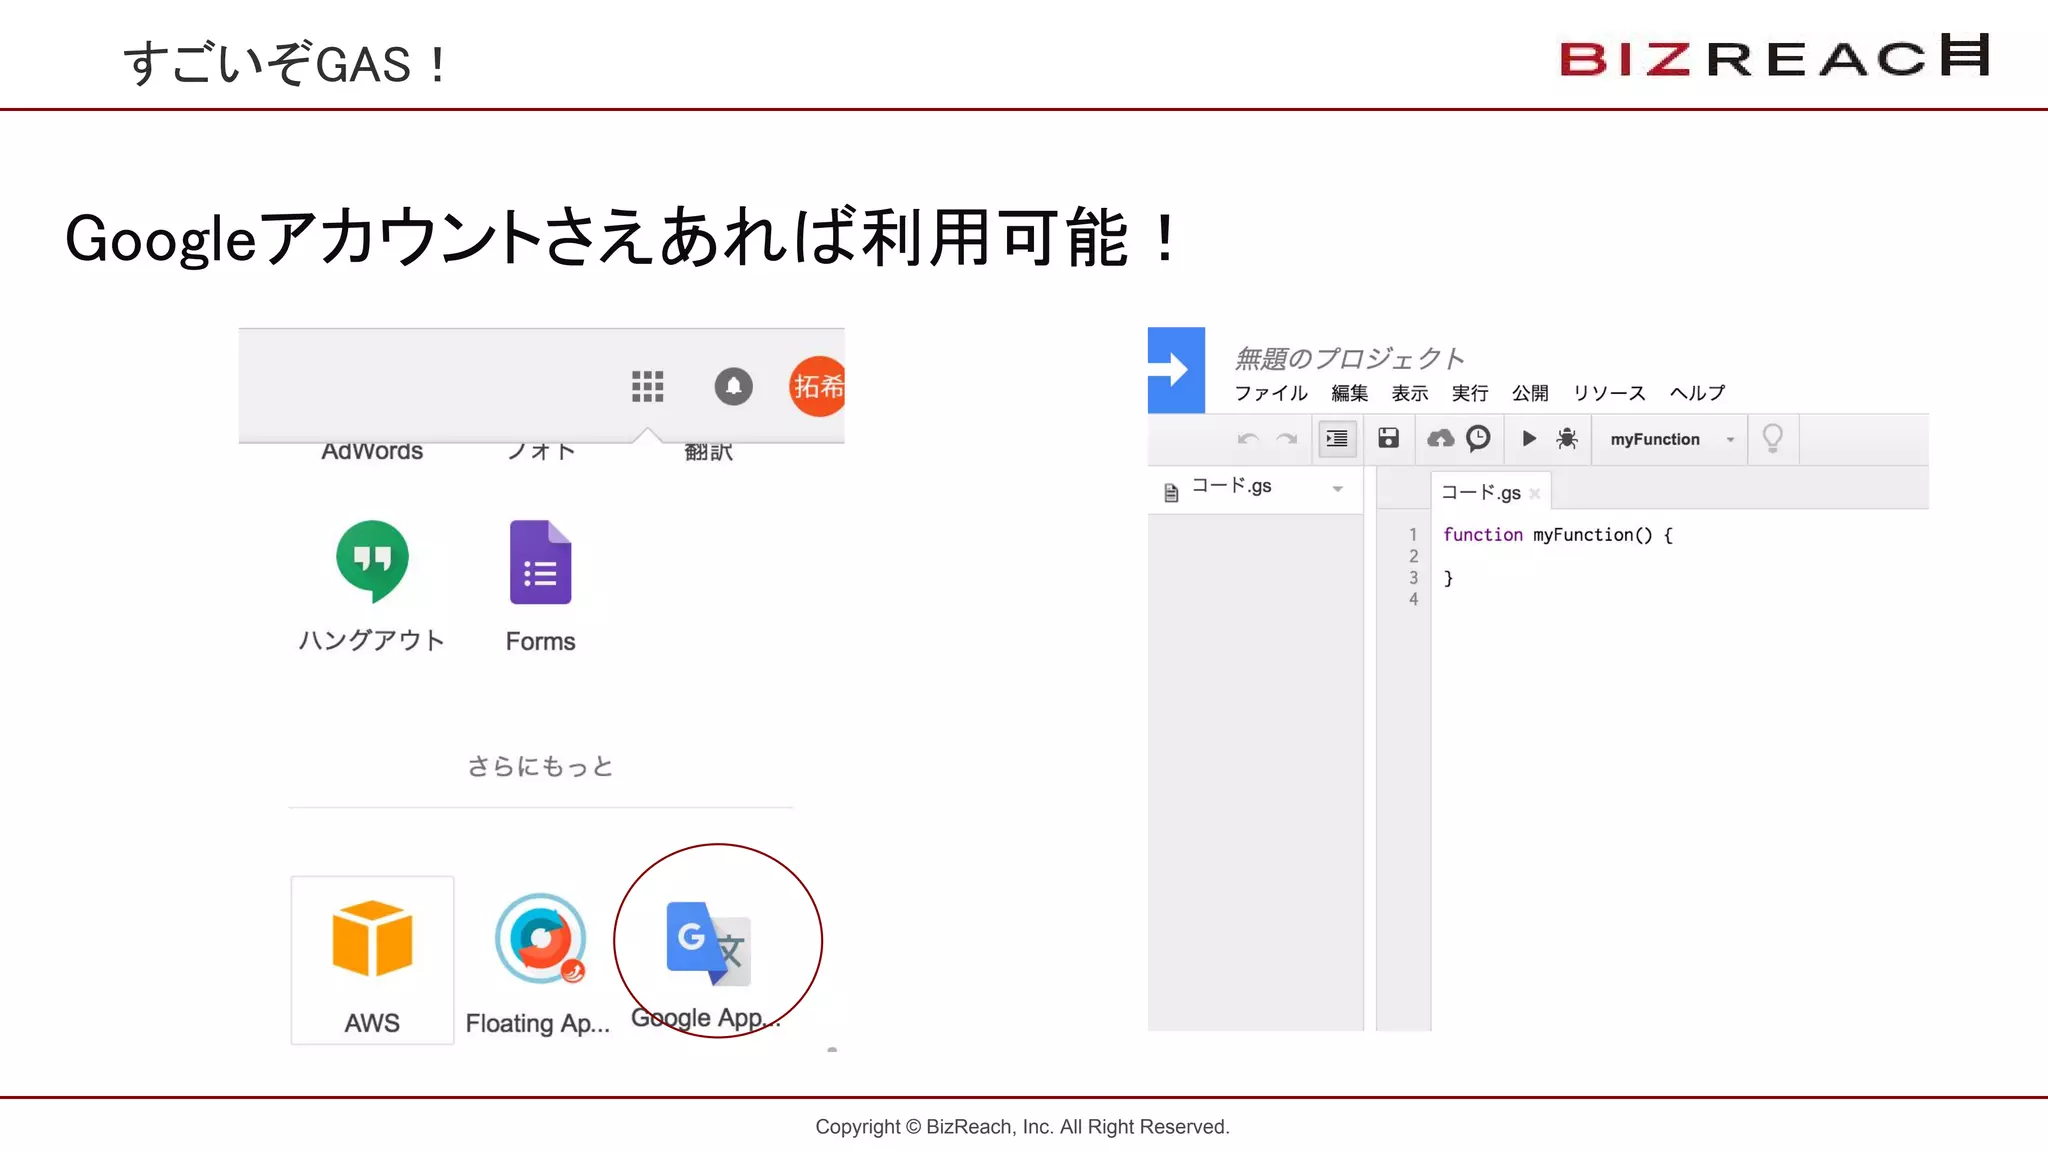Save the script with floppy icon
Screen dimensions: 2048x1152
1388,438
